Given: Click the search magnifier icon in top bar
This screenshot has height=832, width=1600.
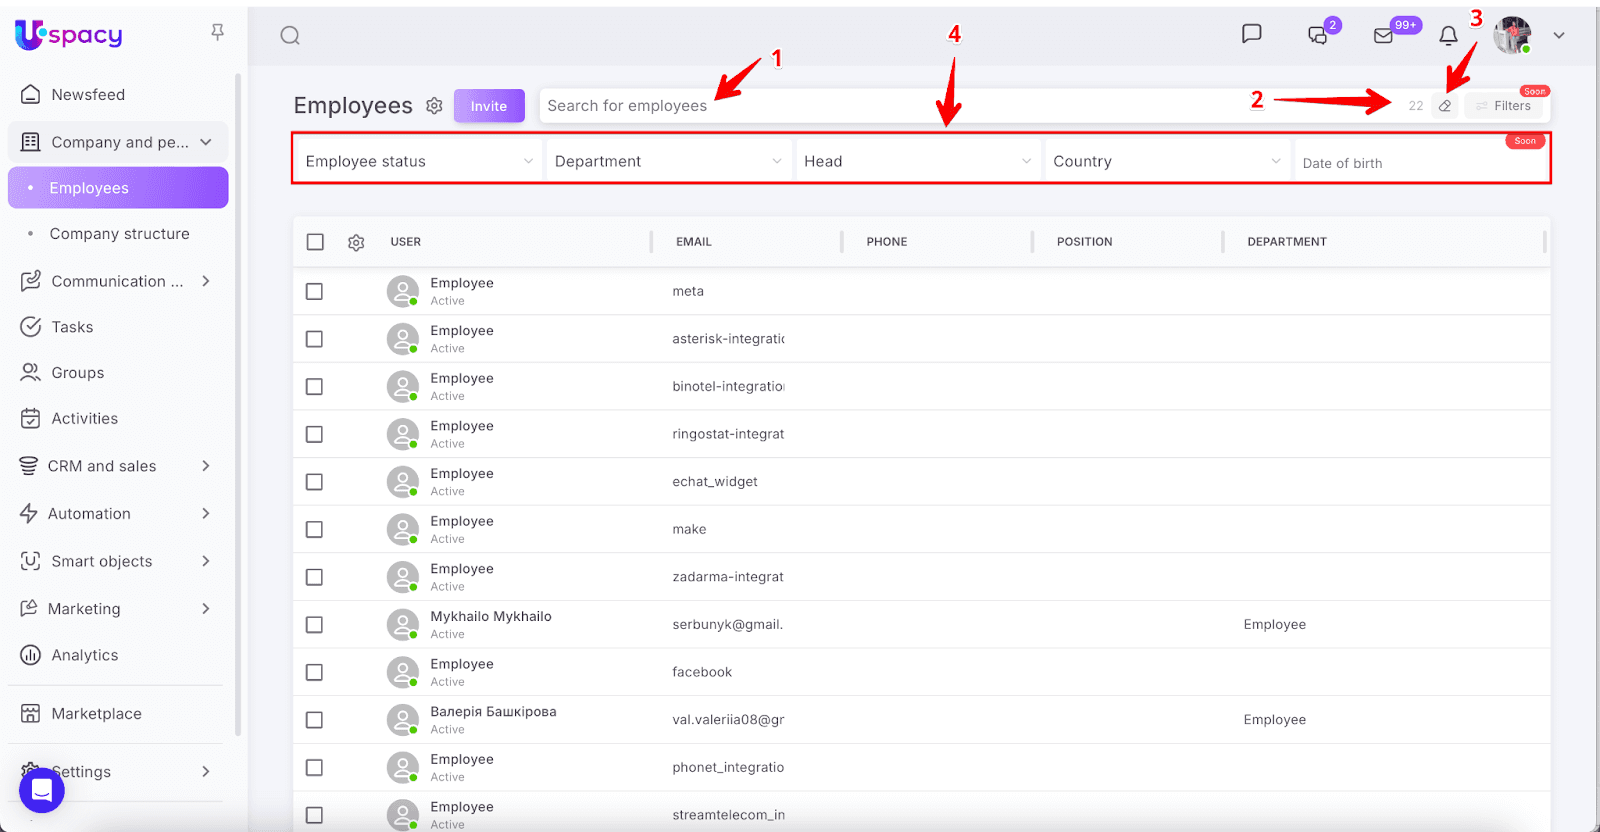Looking at the screenshot, I should tap(290, 36).
